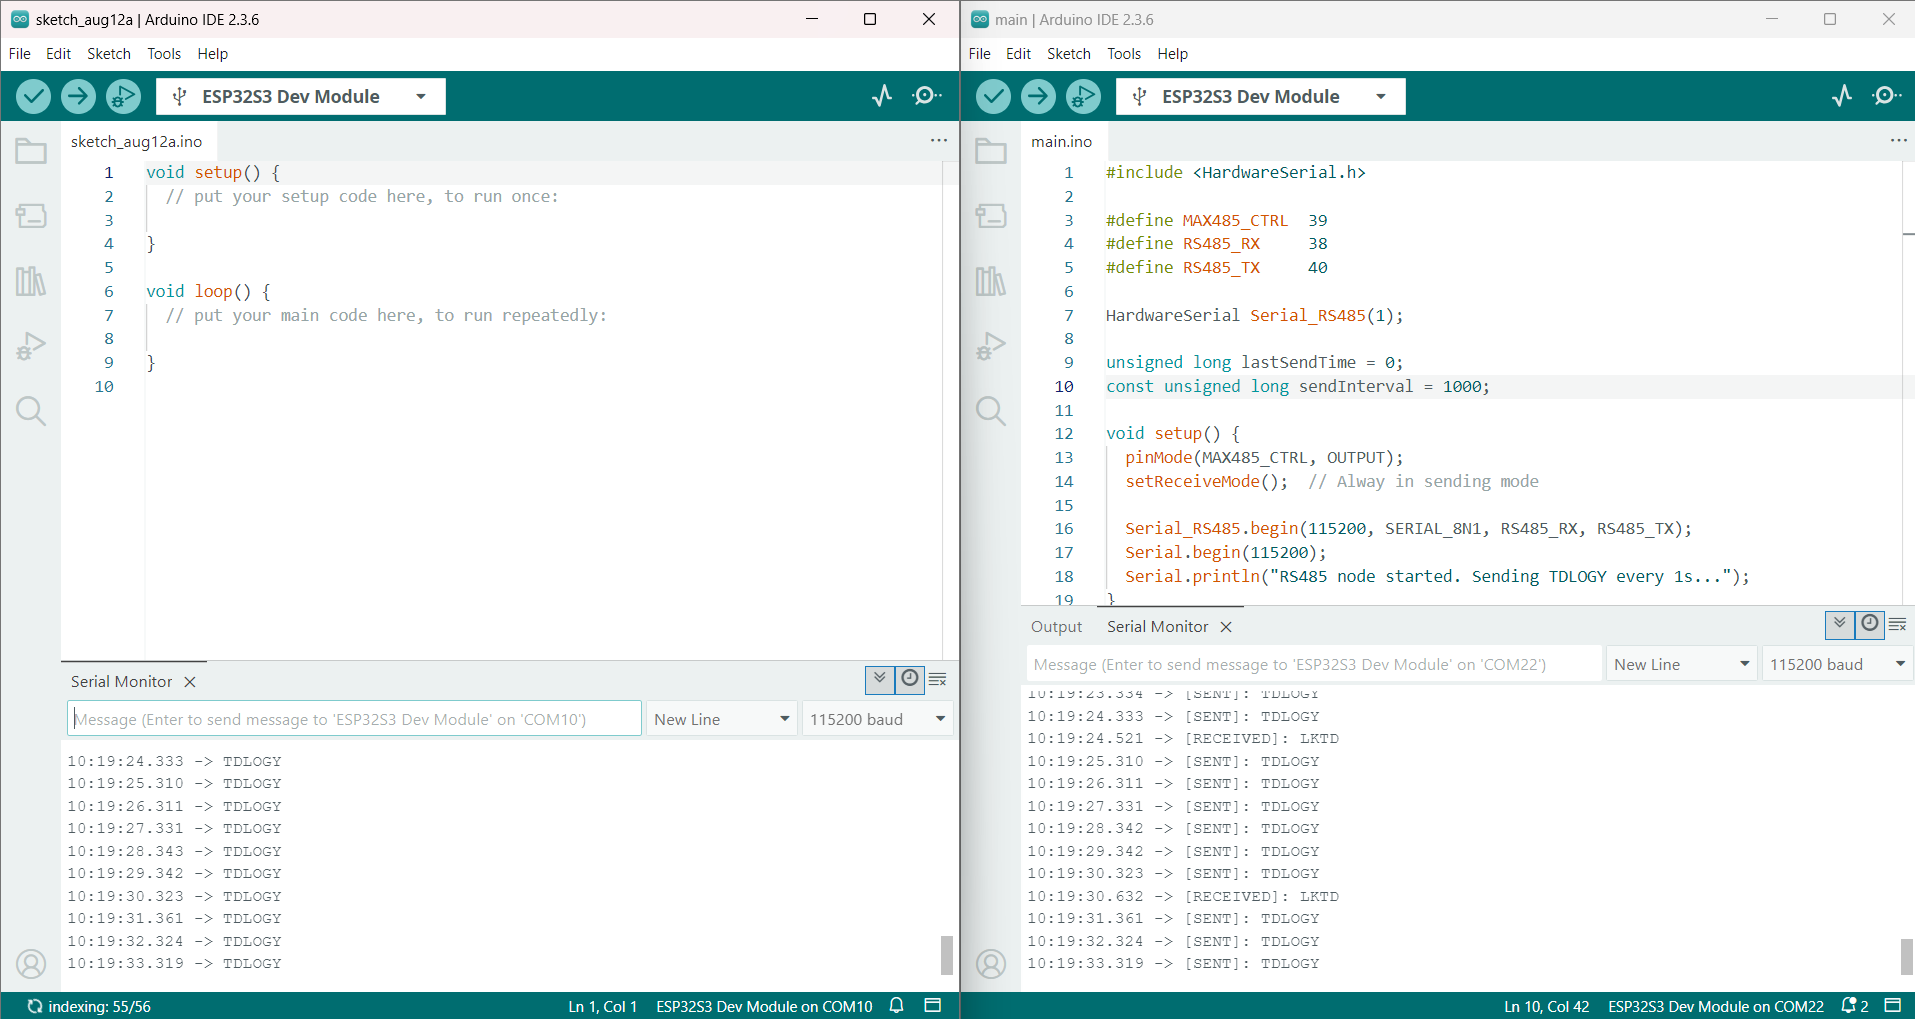This screenshot has height=1019, width=1915.
Task: Open 115200 baud dropdown in sketch_aug12a window
Action: (x=878, y=719)
